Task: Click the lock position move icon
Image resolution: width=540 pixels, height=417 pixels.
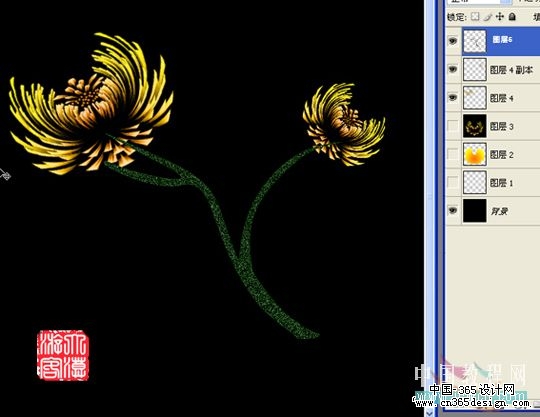Action: (x=500, y=17)
